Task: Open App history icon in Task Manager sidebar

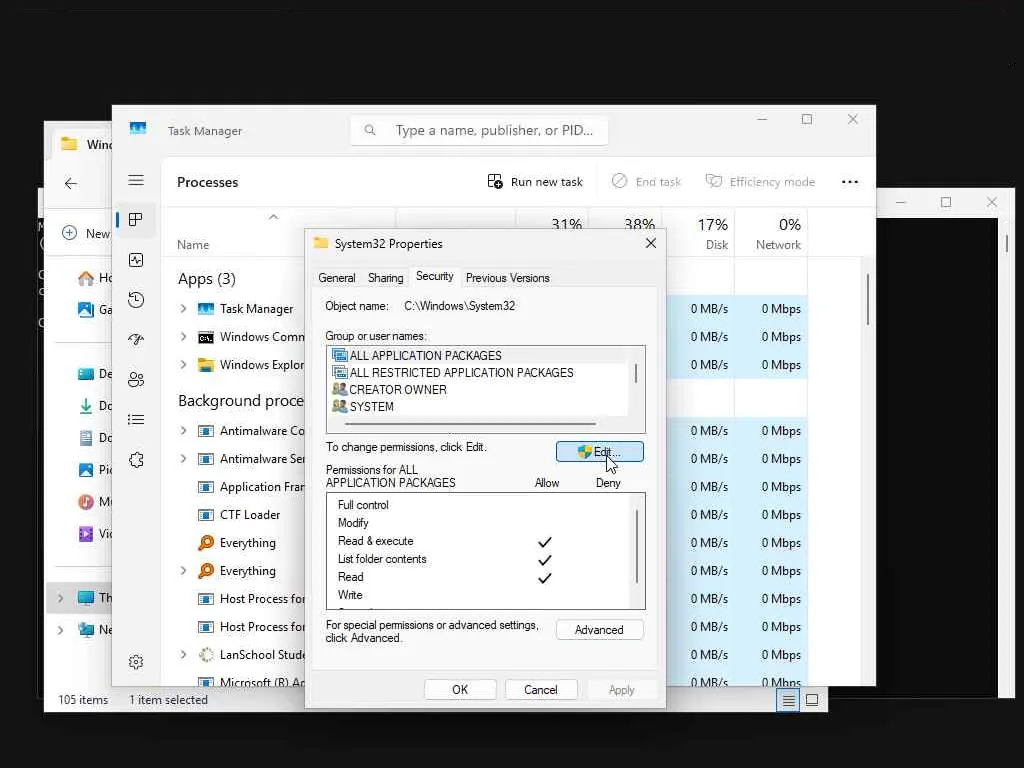Action: tap(136, 300)
